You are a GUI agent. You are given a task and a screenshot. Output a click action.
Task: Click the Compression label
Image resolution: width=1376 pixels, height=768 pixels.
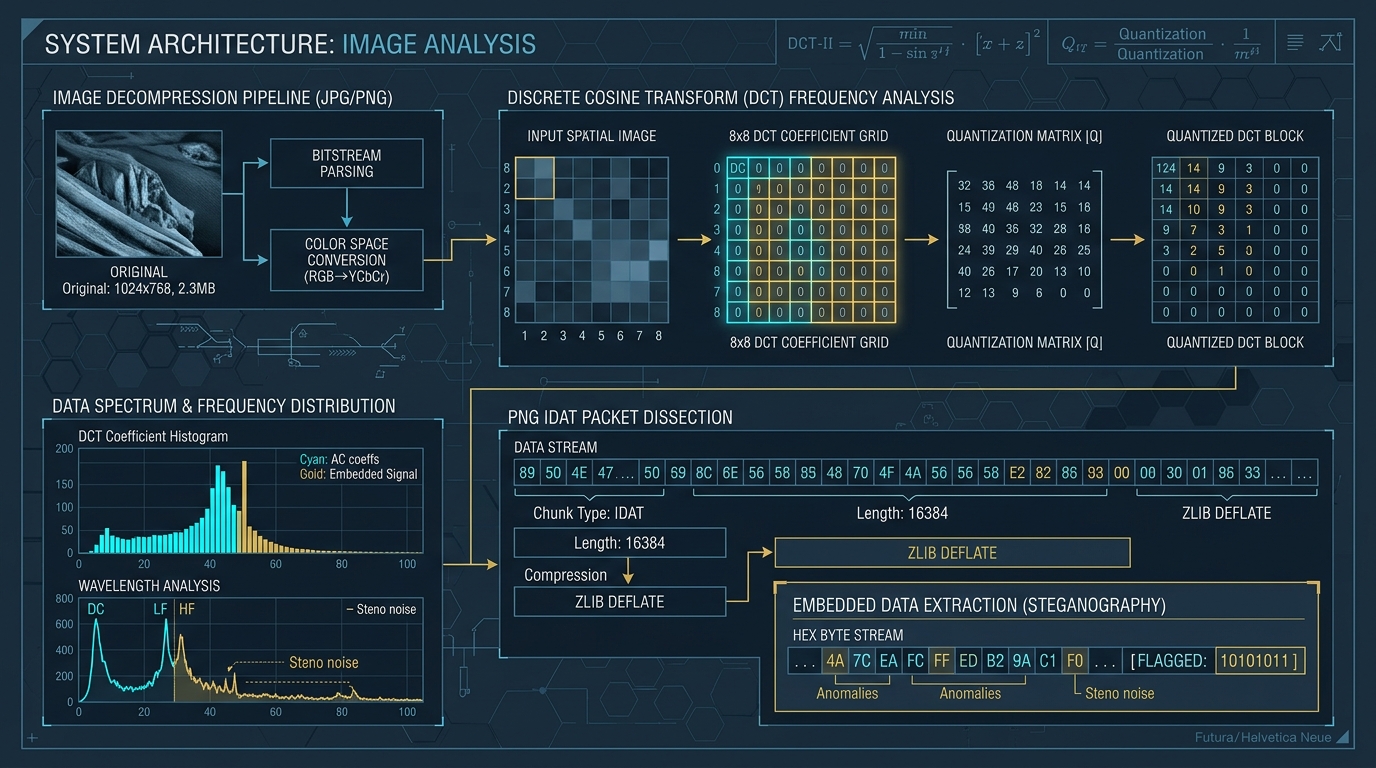coord(566,575)
